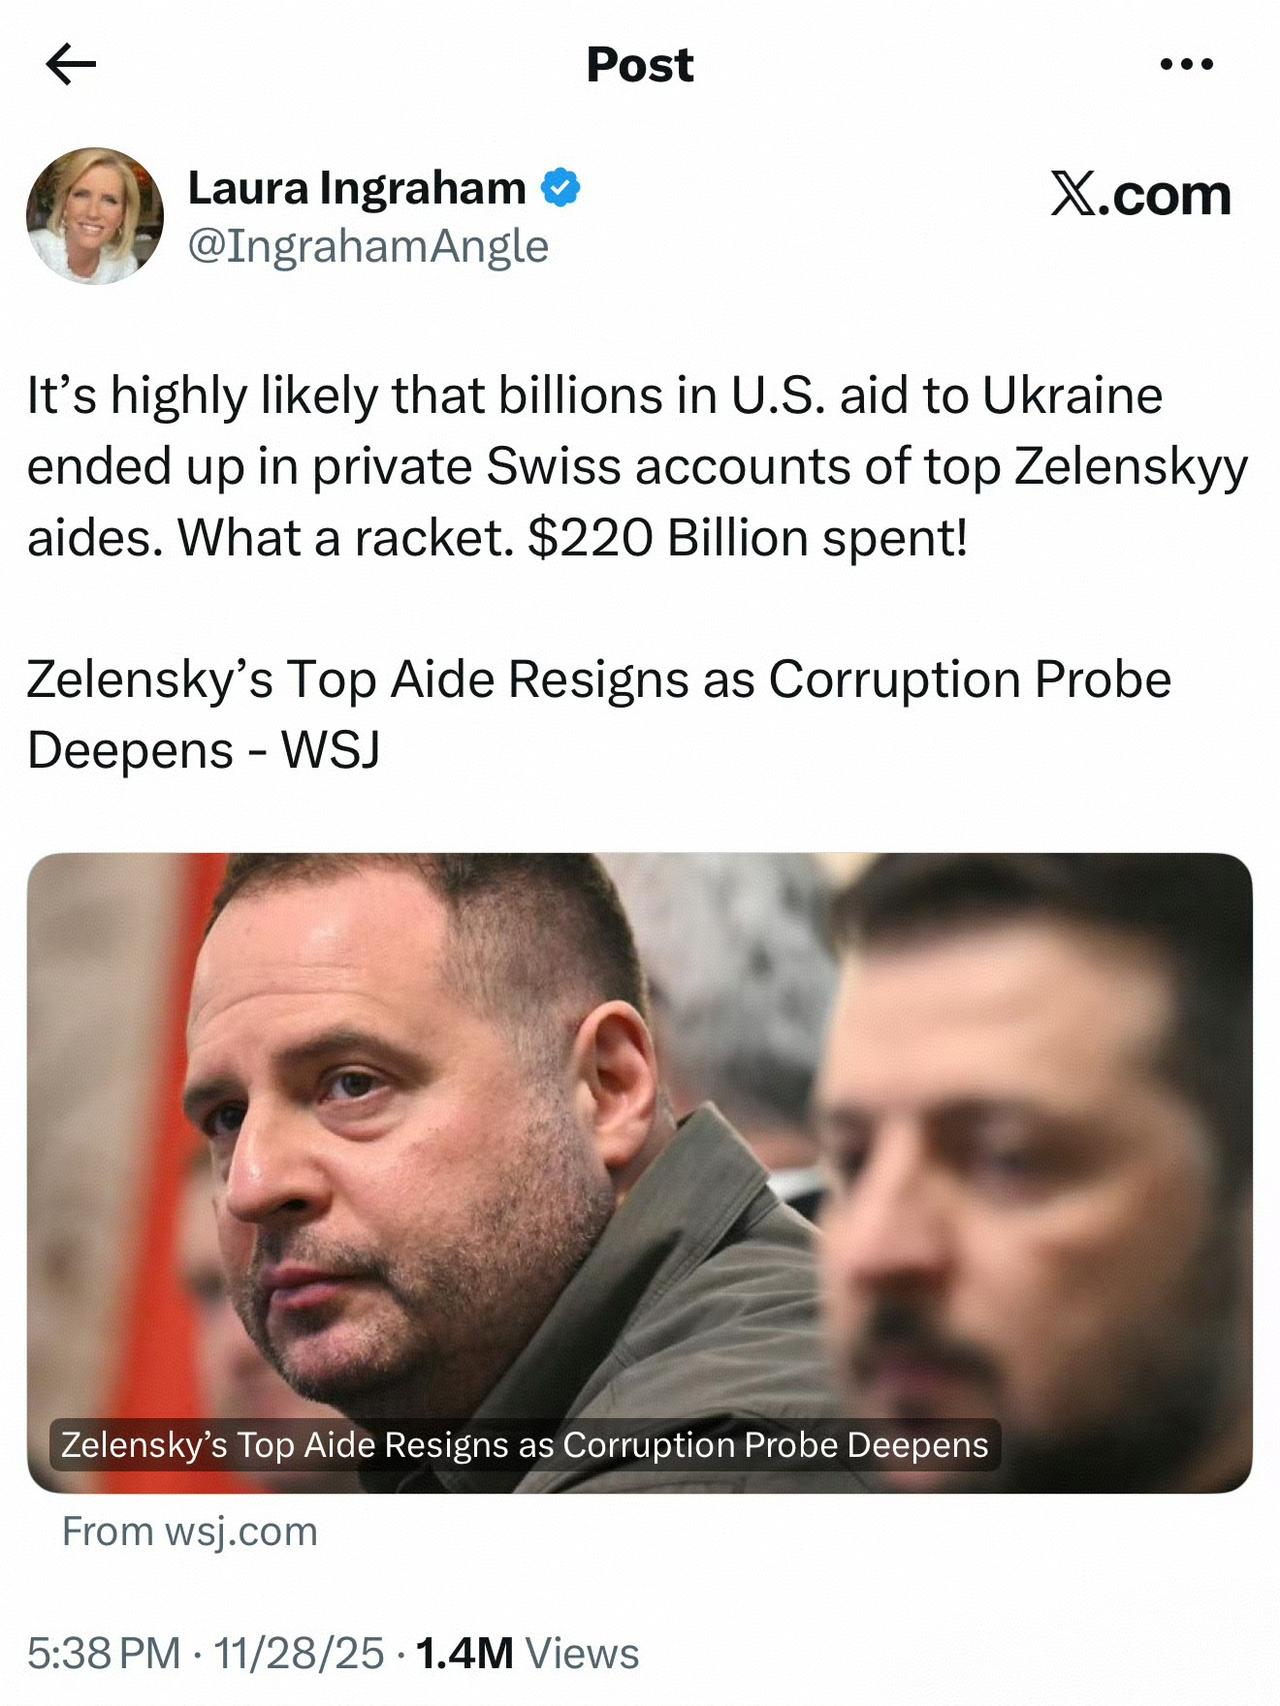Open the wsj.com article card
The width and height of the screenshot is (1280, 1706).
(x=640, y=1200)
